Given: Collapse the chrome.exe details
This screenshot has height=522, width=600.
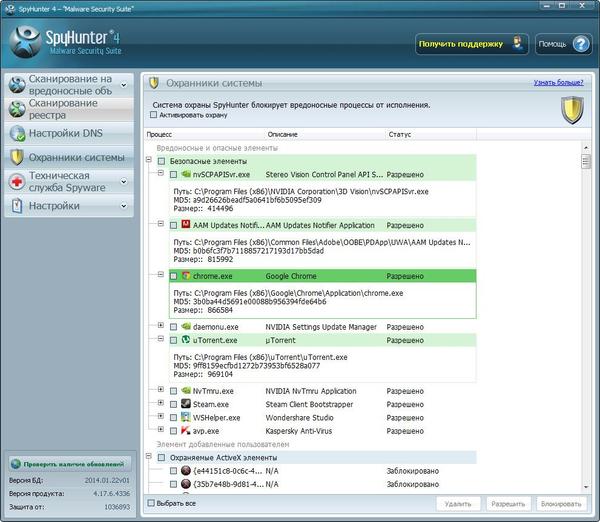Looking at the screenshot, I should [x=161, y=274].
